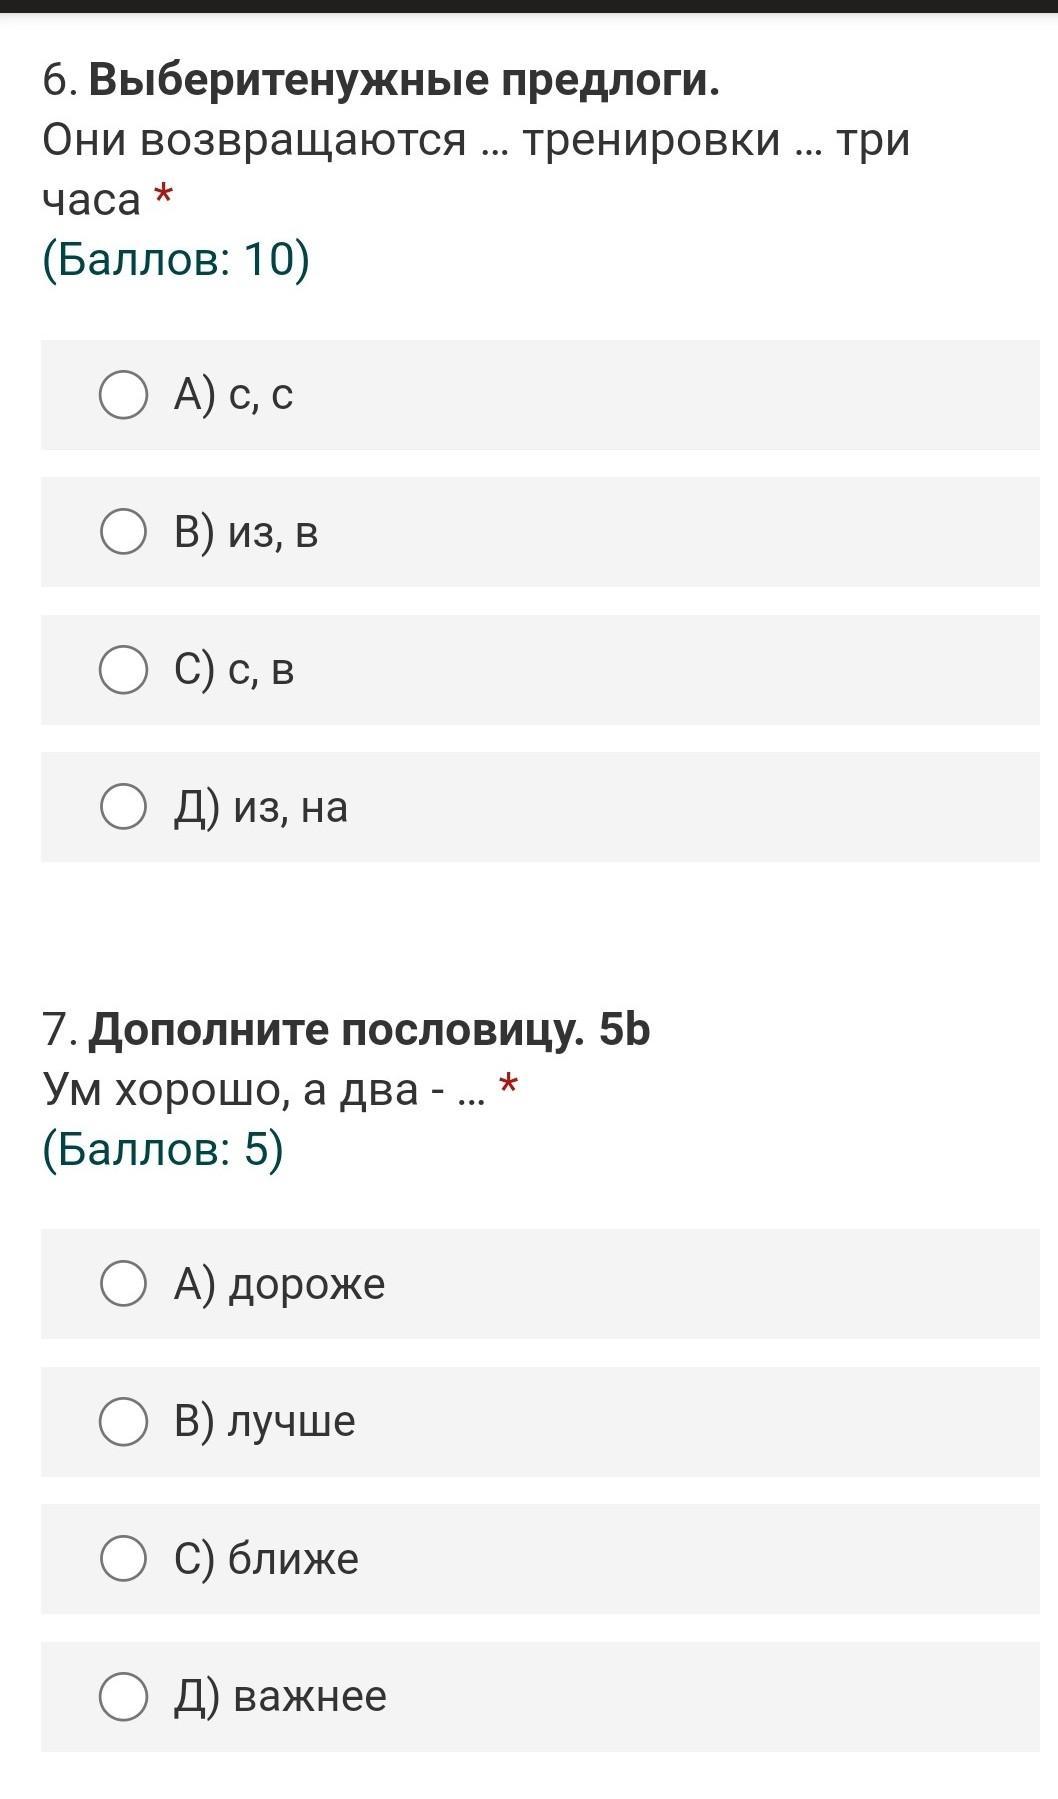The width and height of the screenshot is (1058, 1799).
Task: Click the answer text 'важнее'
Action: click(x=309, y=1696)
